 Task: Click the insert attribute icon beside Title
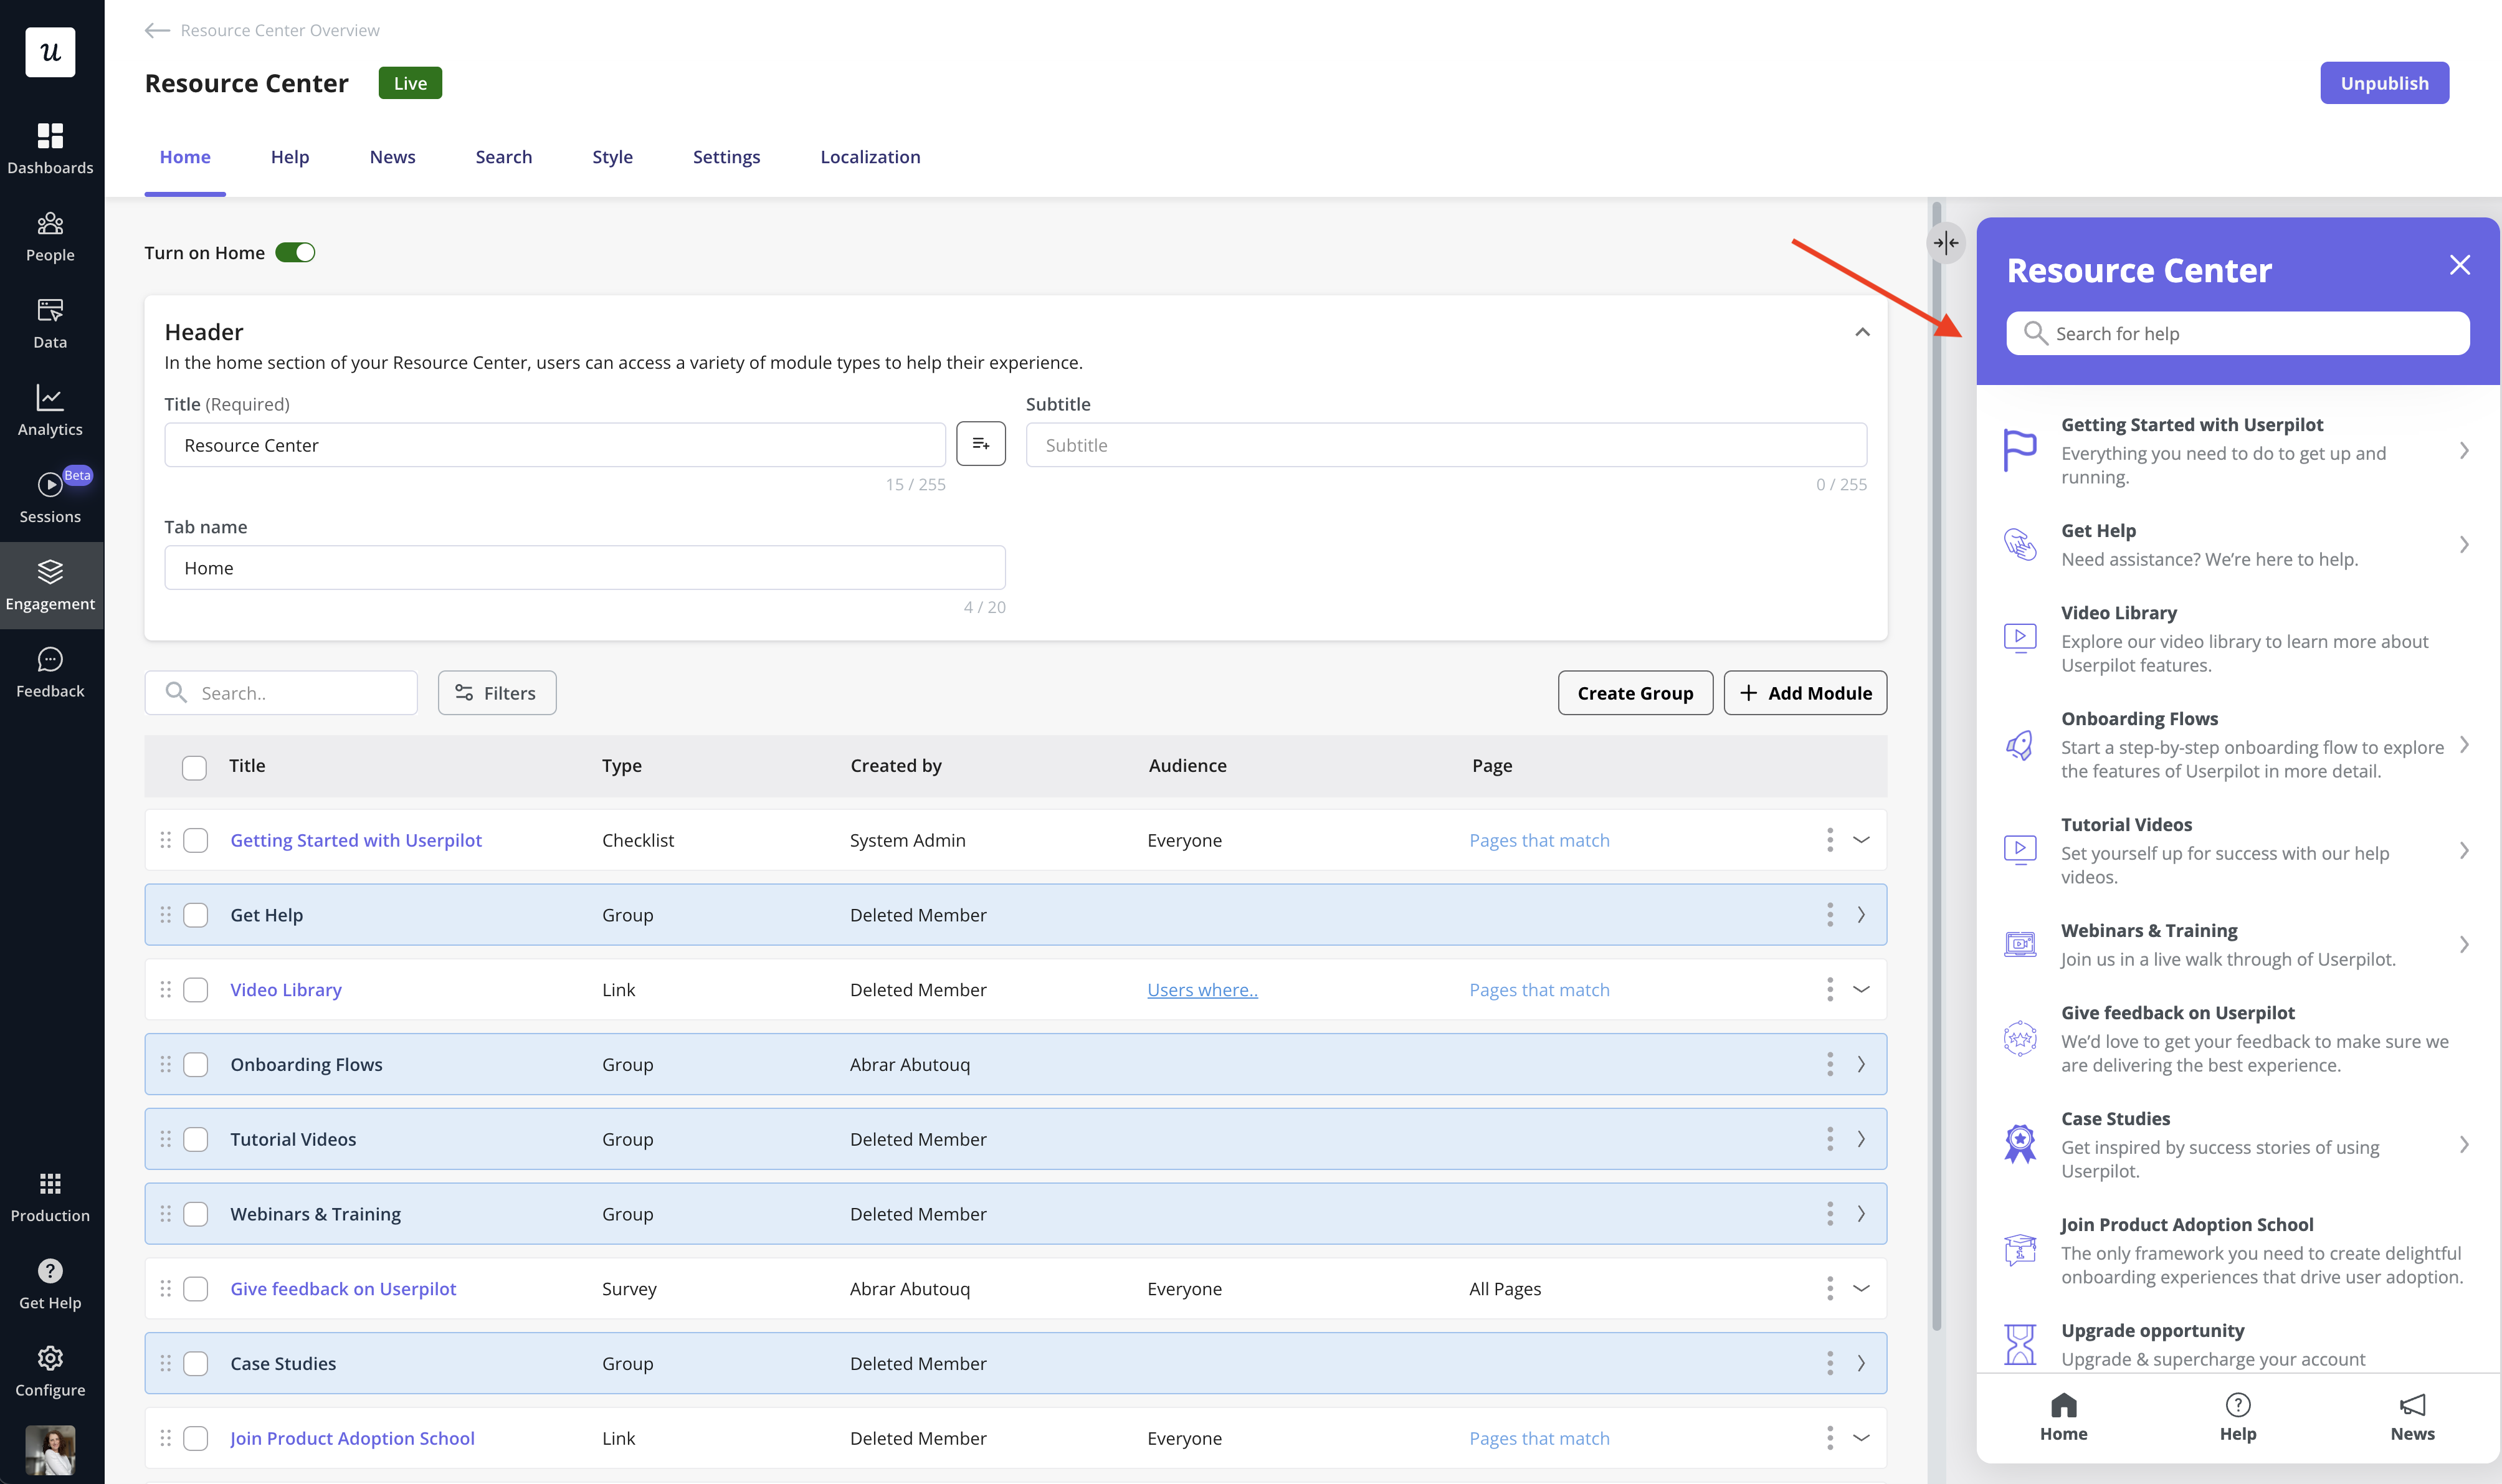(980, 444)
